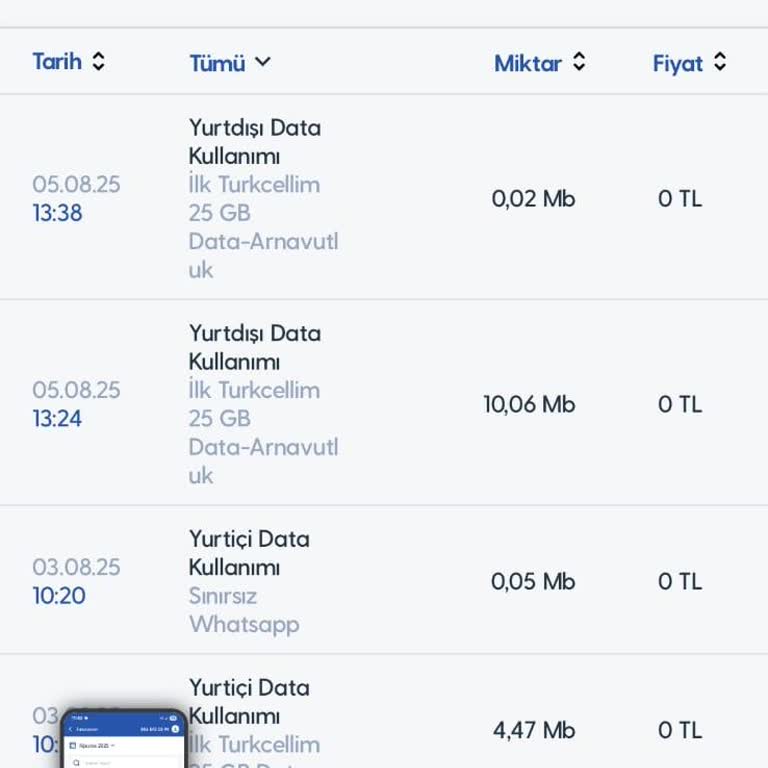Sort usage records by Fiyat header
The image size is (768, 768).
(x=678, y=63)
